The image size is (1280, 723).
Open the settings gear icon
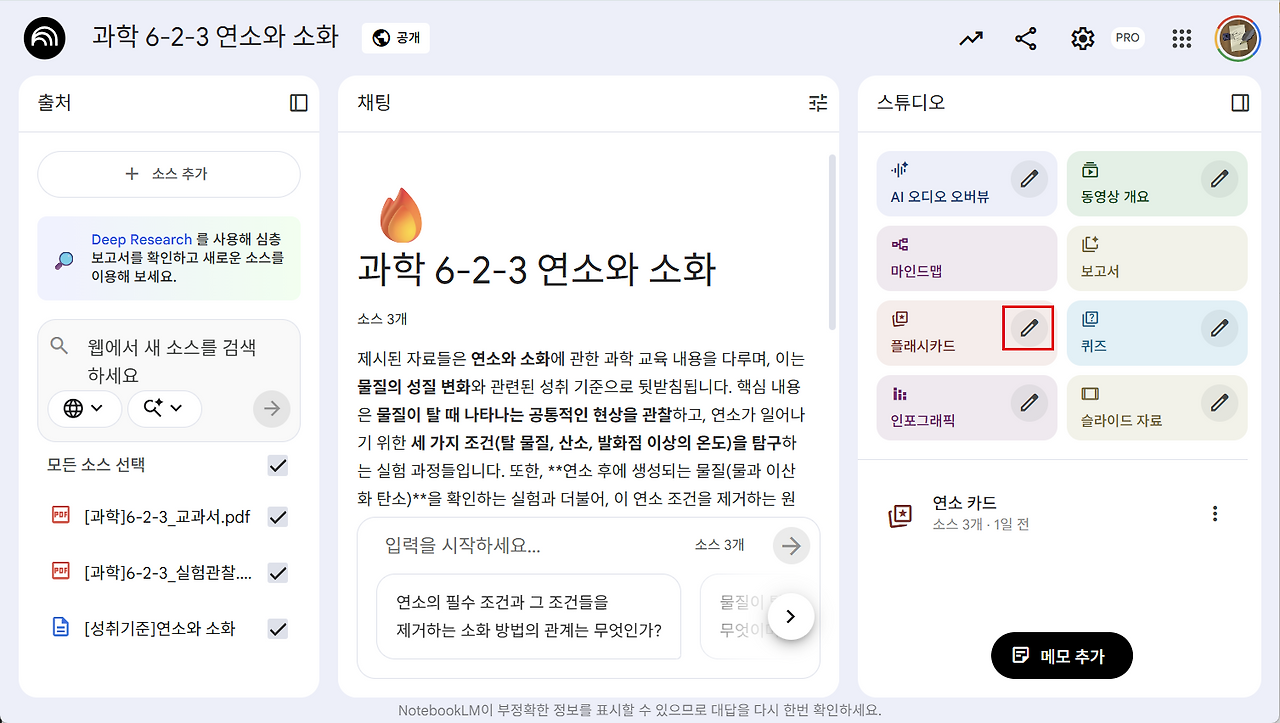coord(1082,38)
